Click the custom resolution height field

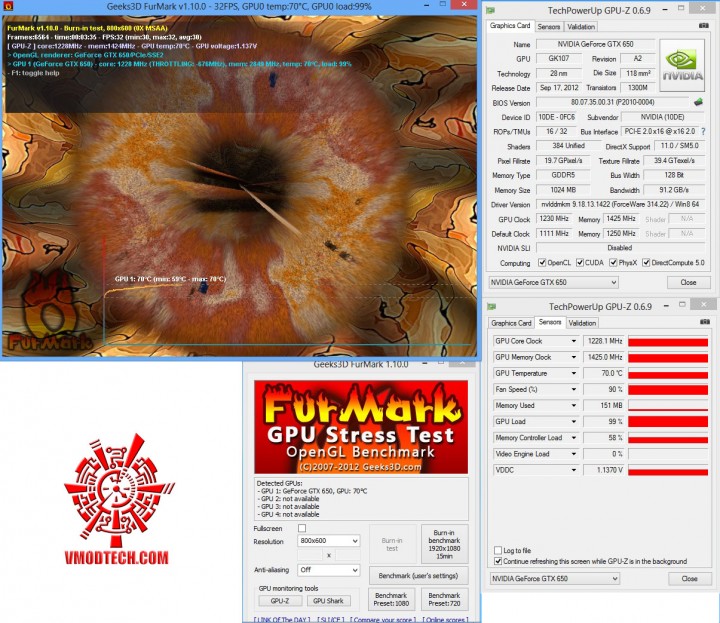tap(347, 555)
